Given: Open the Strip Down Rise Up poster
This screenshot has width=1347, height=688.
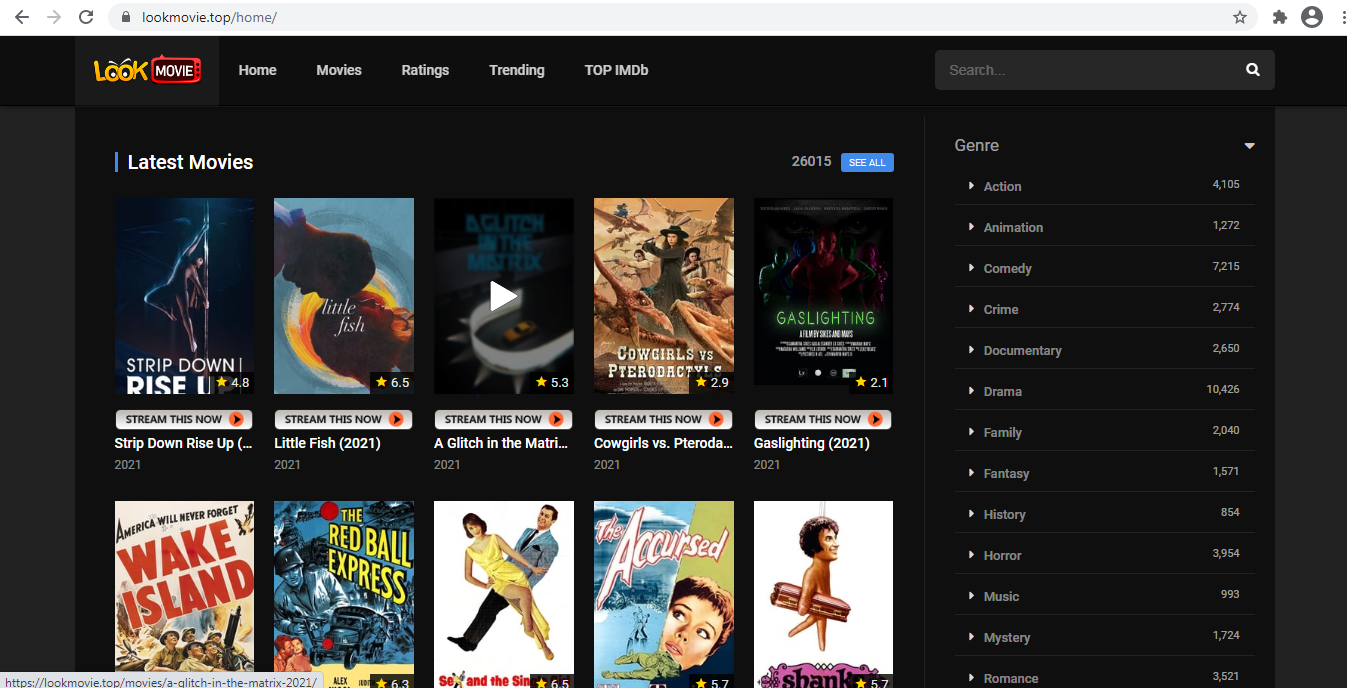Looking at the screenshot, I should pos(184,296).
